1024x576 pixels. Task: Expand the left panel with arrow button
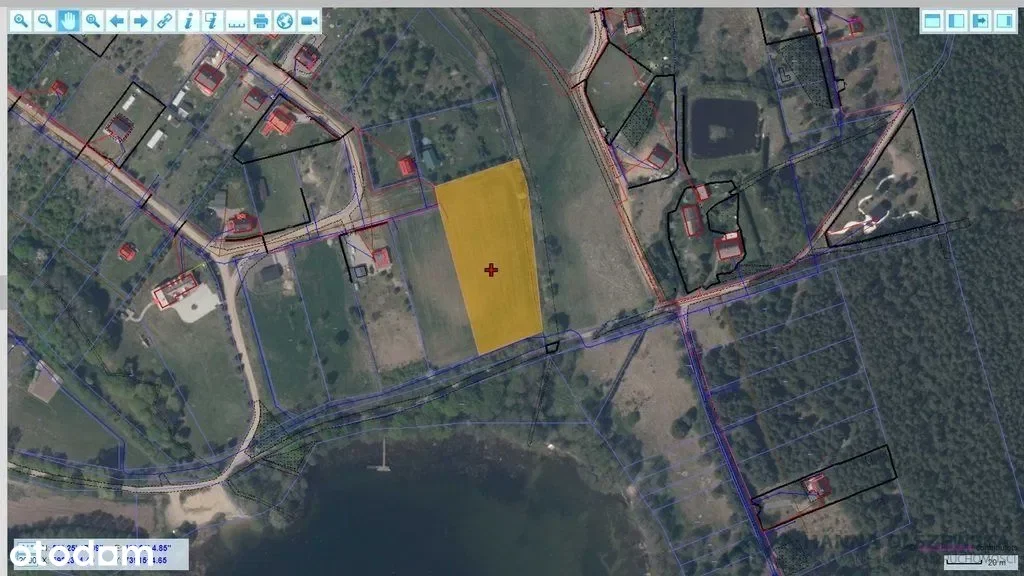coord(980,20)
